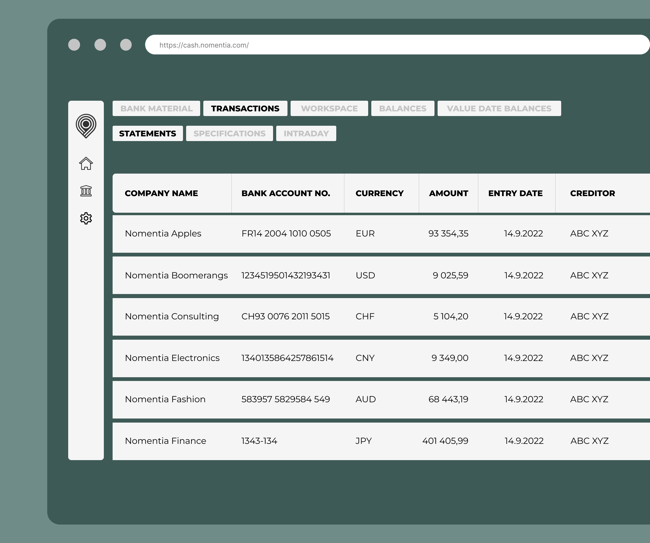Open the Intraday sub-tab
This screenshot has width=650, height=543.
coord(306,133)
